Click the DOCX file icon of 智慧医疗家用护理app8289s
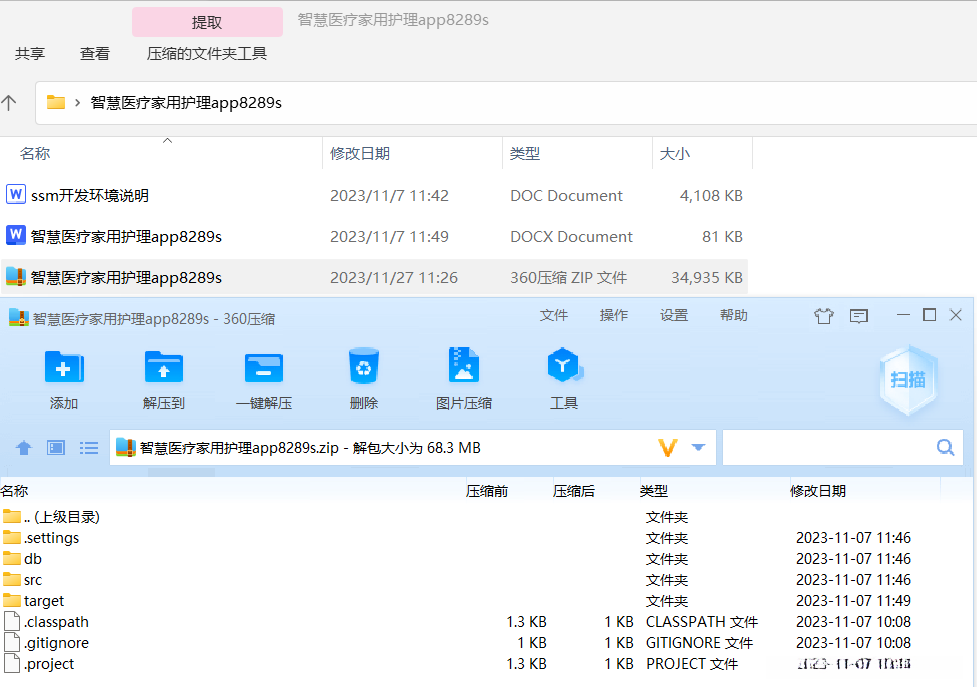 click(x=16, y=235)
